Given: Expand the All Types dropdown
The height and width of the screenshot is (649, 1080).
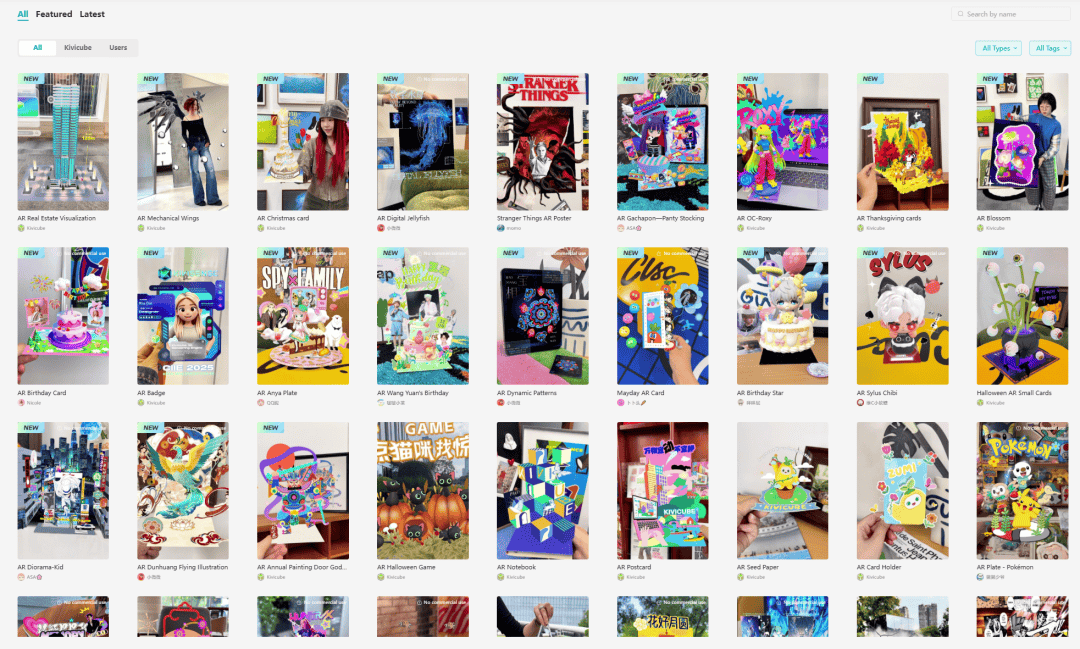Looking at the screenshot, I should [999, 48].
